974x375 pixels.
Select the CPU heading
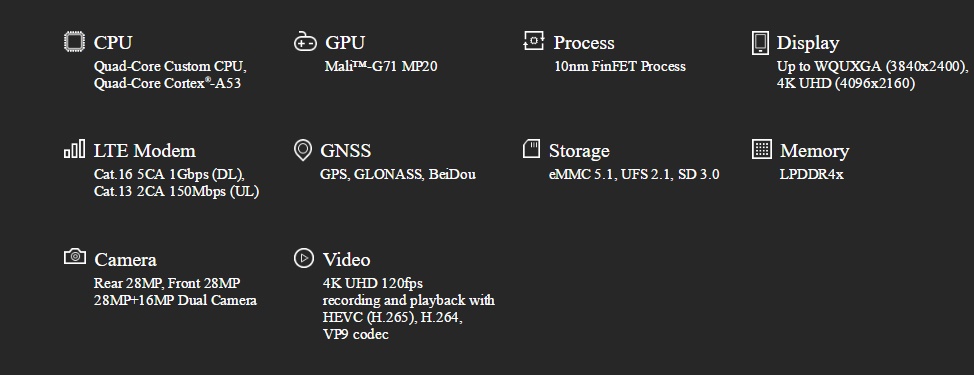(113, 43)
